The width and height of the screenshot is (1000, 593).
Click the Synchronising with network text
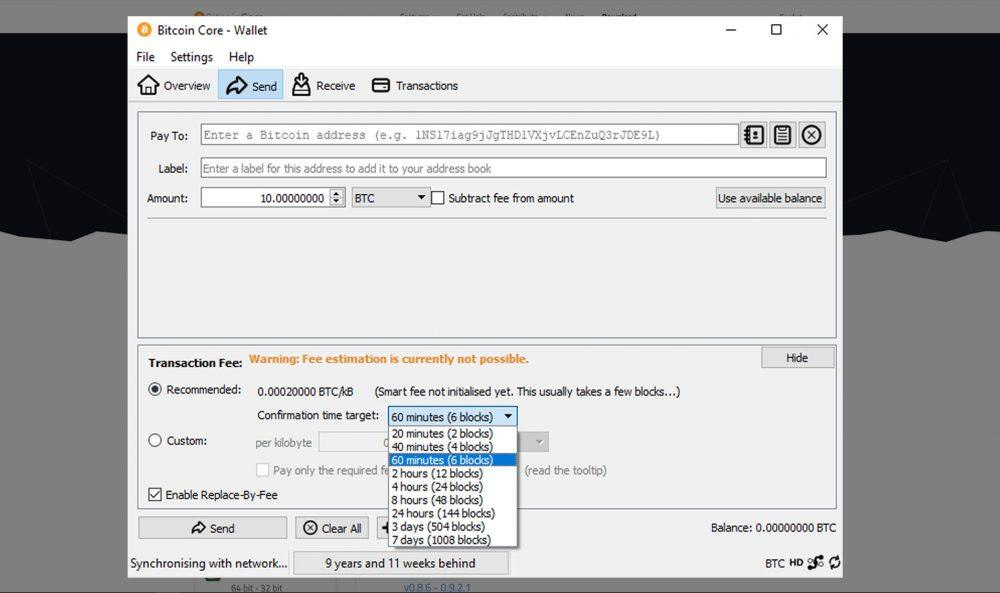click(x=209, y=563)
